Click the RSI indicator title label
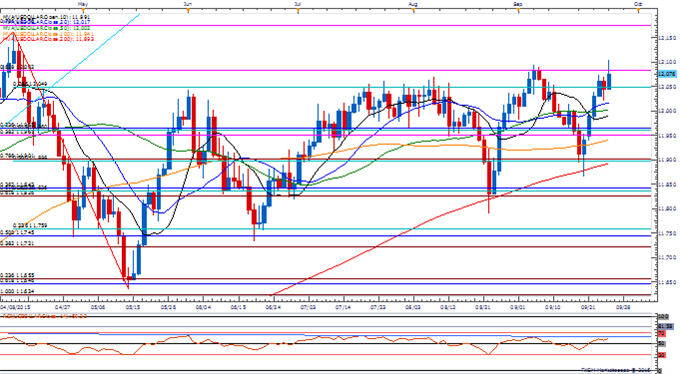 coord(45,316)
